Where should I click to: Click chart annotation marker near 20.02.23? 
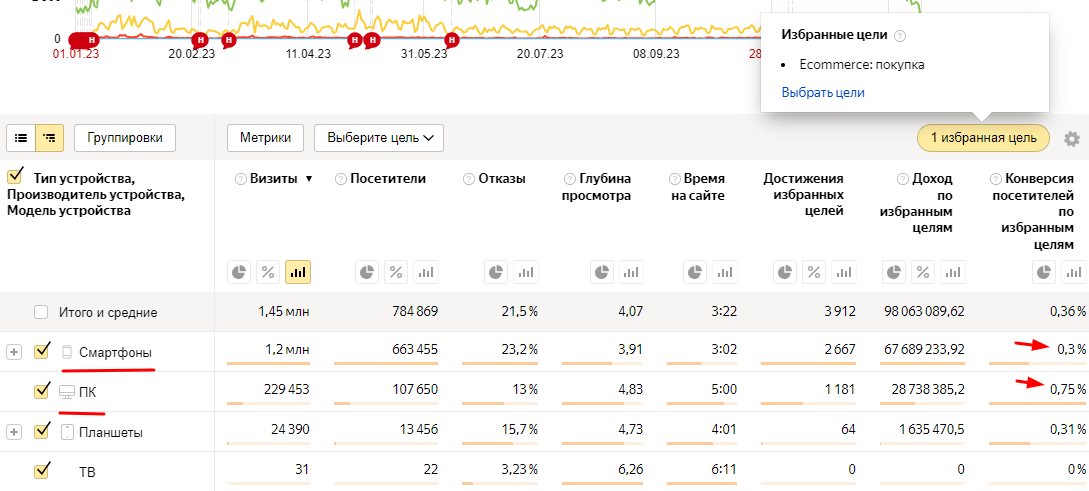[201, 39]
